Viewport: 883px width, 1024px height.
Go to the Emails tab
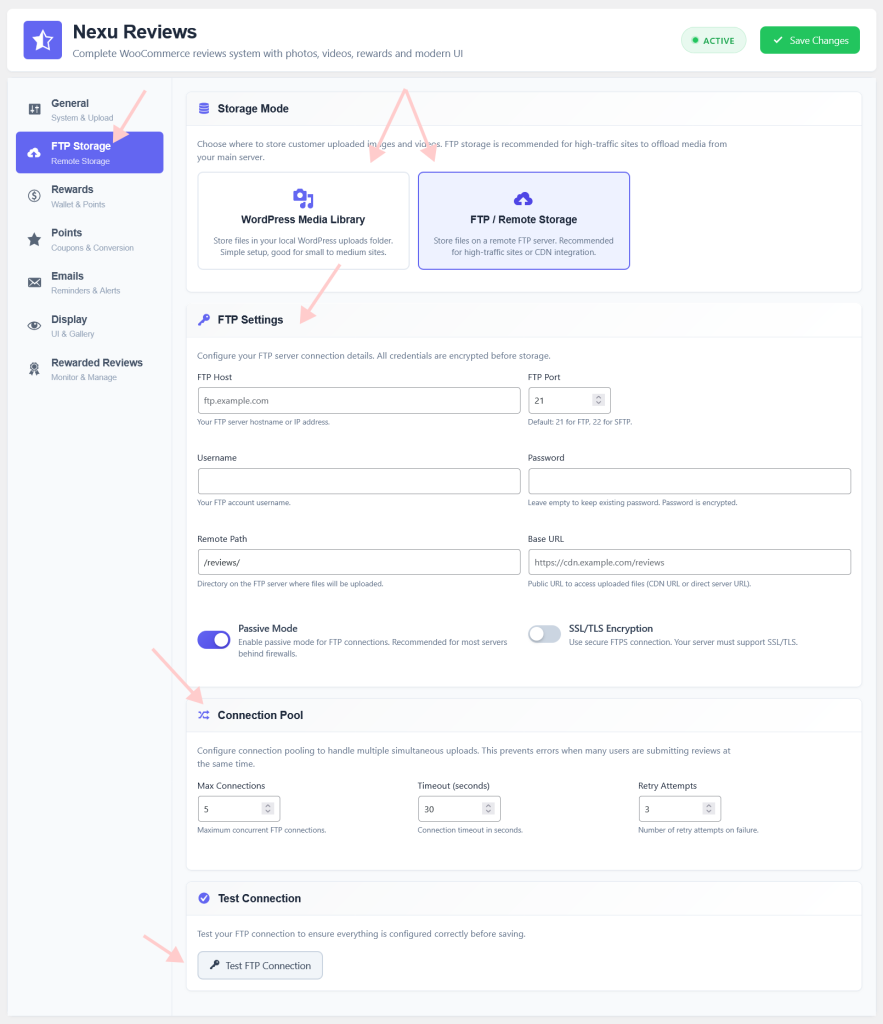pyautogui.click(x=89, y=282)
